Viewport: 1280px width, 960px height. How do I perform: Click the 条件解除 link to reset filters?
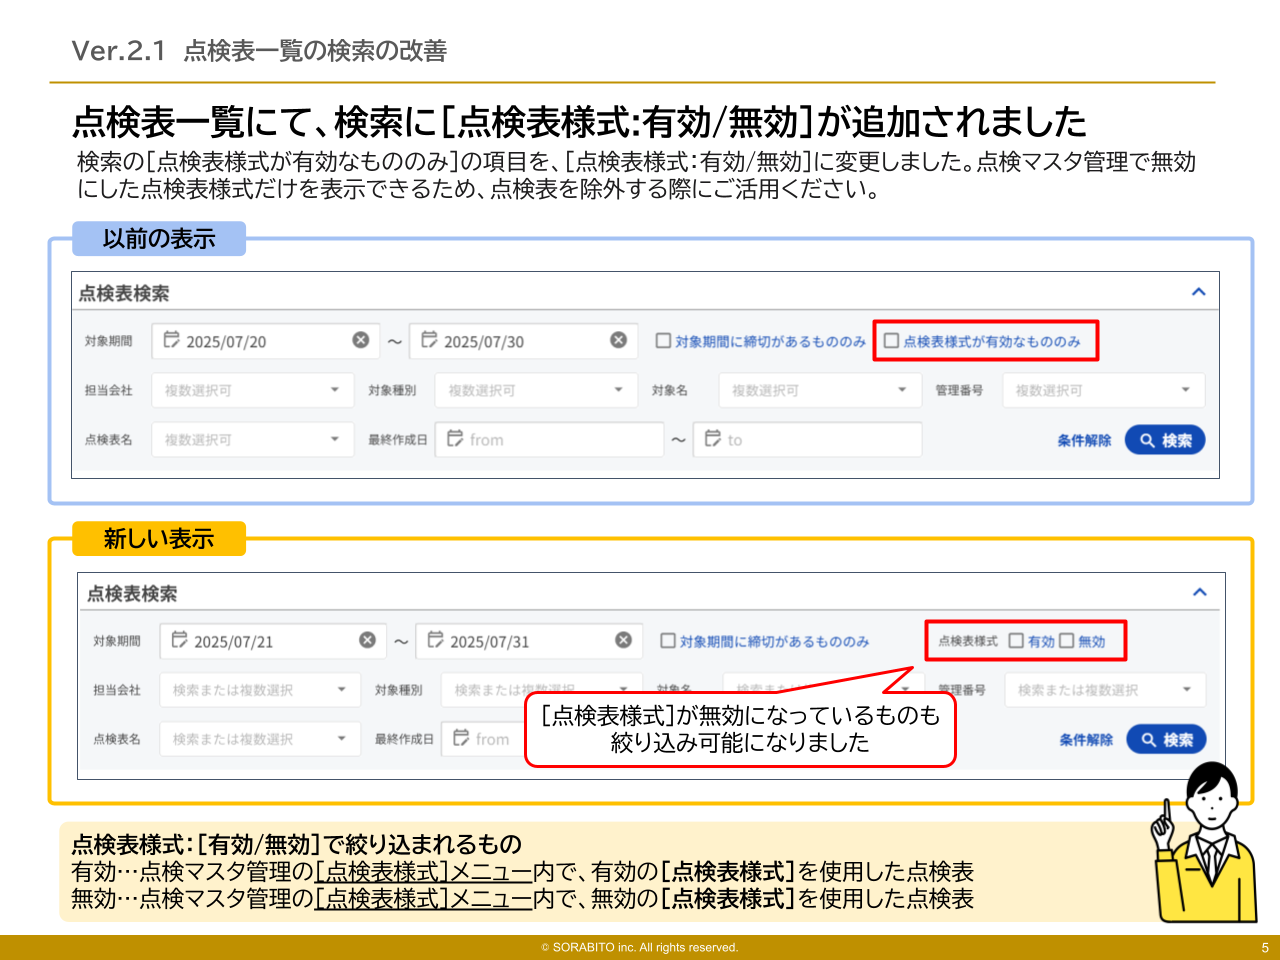(1083, 439)
